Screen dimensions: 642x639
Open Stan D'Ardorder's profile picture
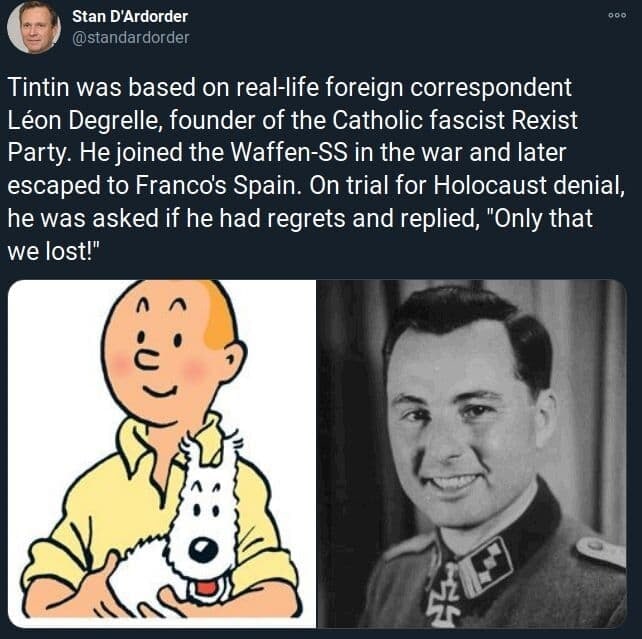(x=34, y=27)
